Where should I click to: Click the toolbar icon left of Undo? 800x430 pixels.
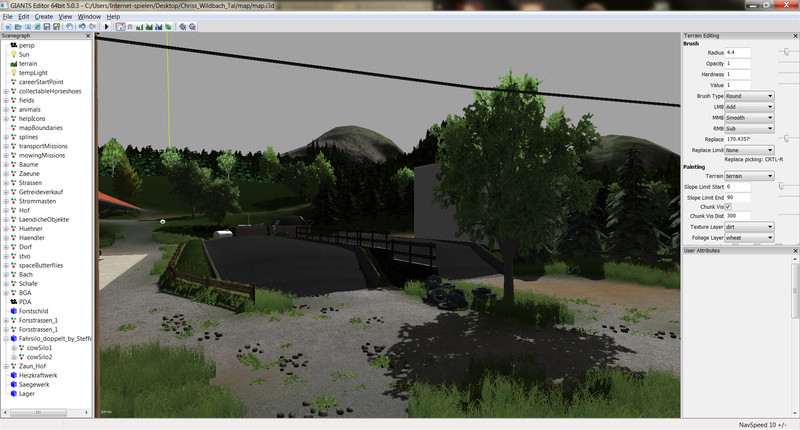[69, 27]
